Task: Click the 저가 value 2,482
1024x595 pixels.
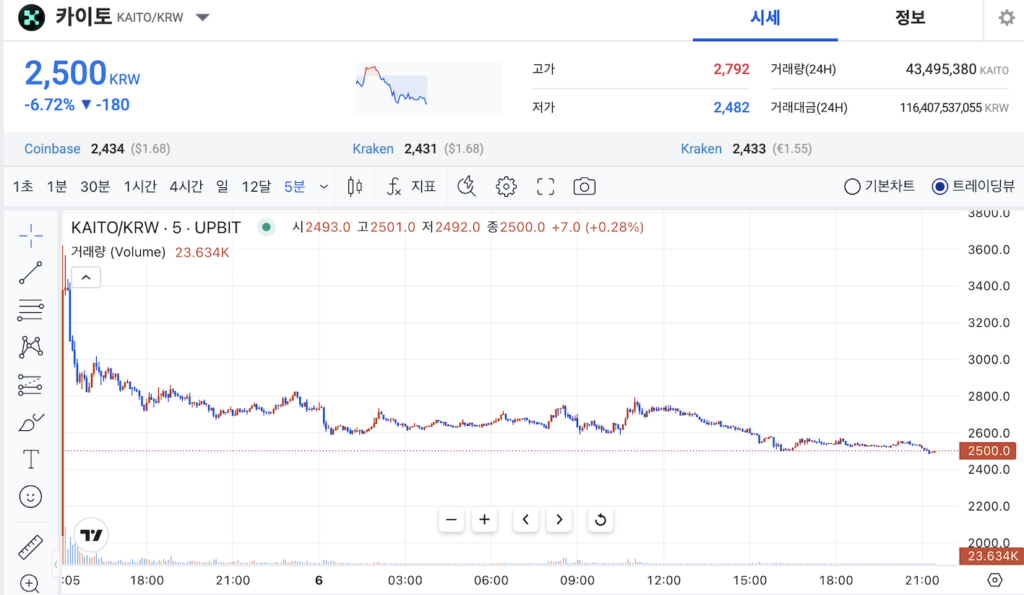Action: [731, 108]
